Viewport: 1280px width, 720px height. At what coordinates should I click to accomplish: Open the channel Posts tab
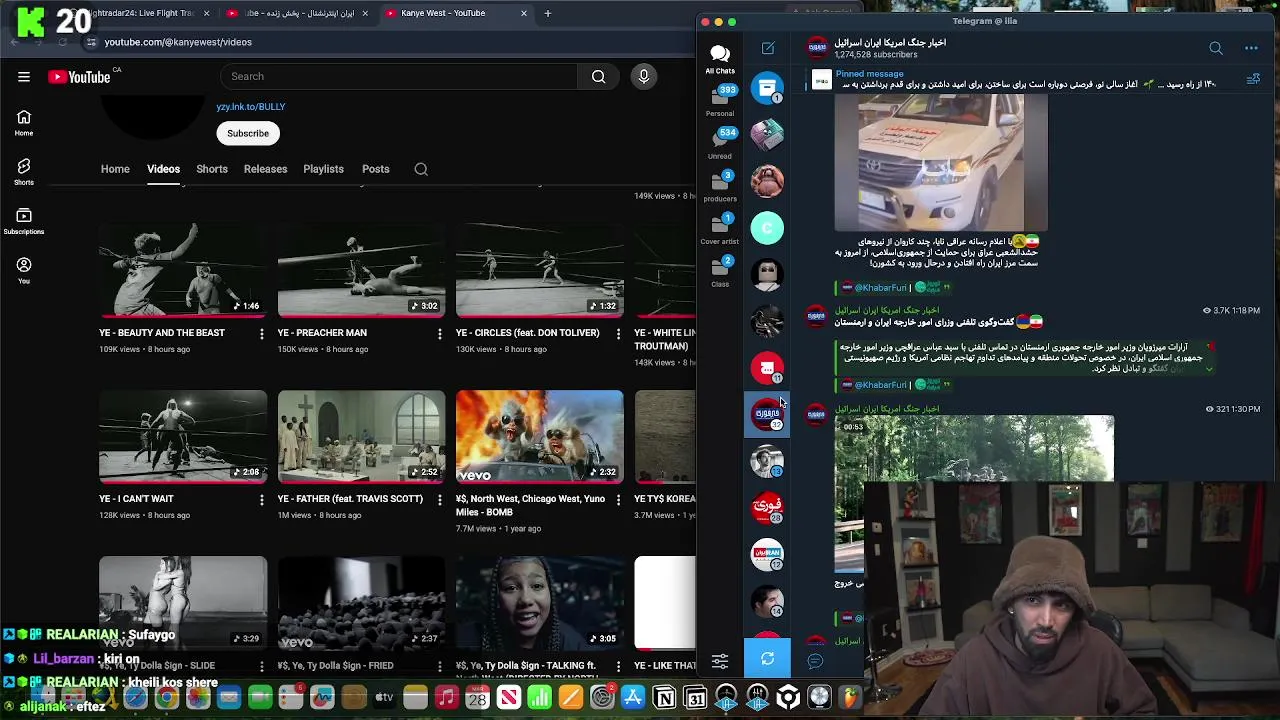point(376,169)
